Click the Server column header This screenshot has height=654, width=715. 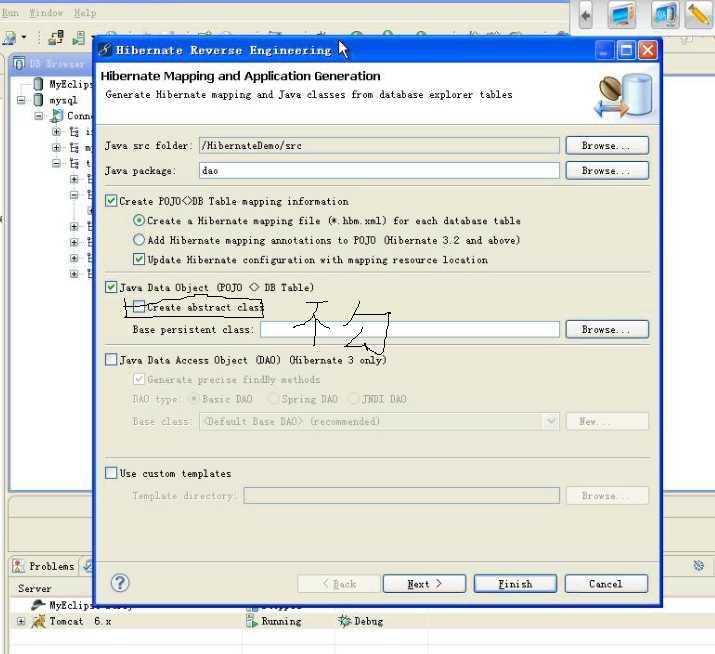tap(35, 588)
